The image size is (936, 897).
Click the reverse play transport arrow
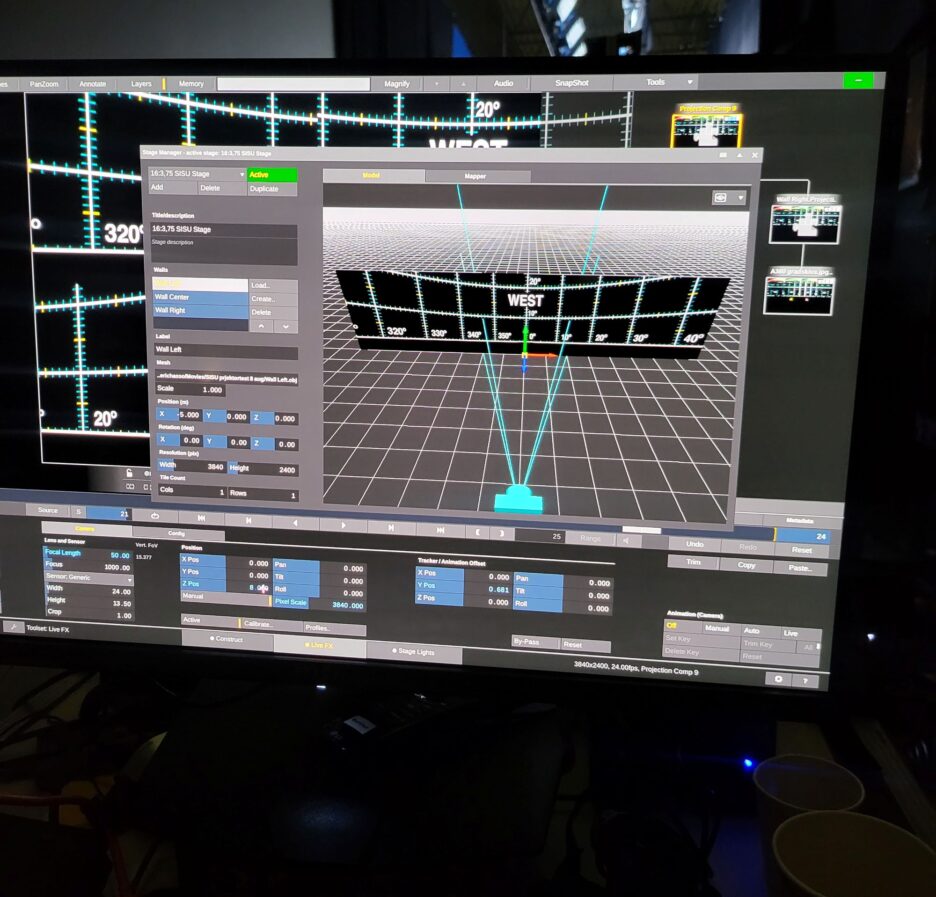click(296, 522)
